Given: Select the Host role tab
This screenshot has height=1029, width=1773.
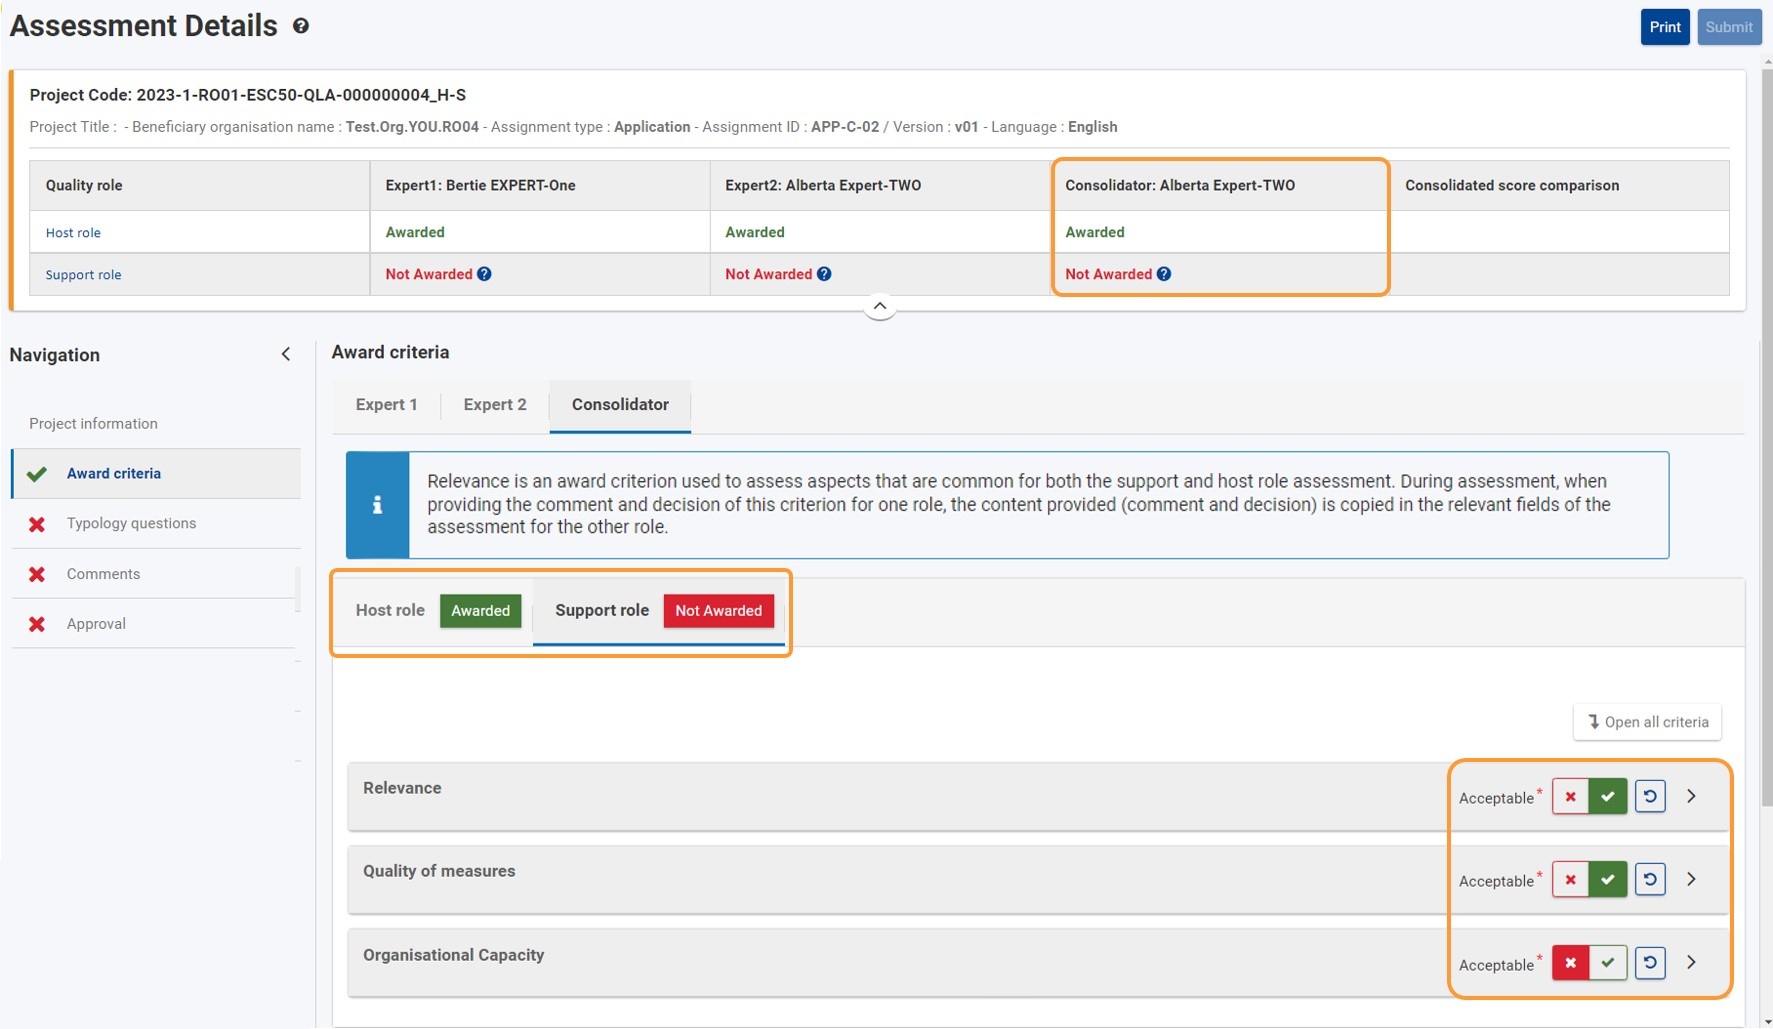Looking at the screenshot, I should click(390, 611).
